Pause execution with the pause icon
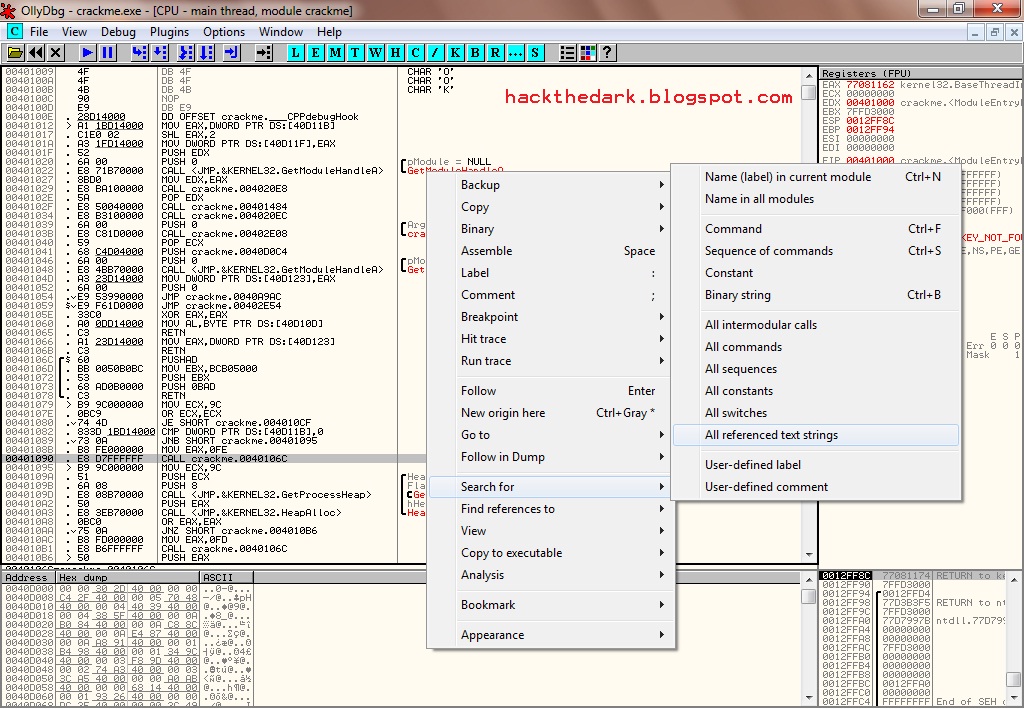The image size is (1024, 709). [108, 53]
